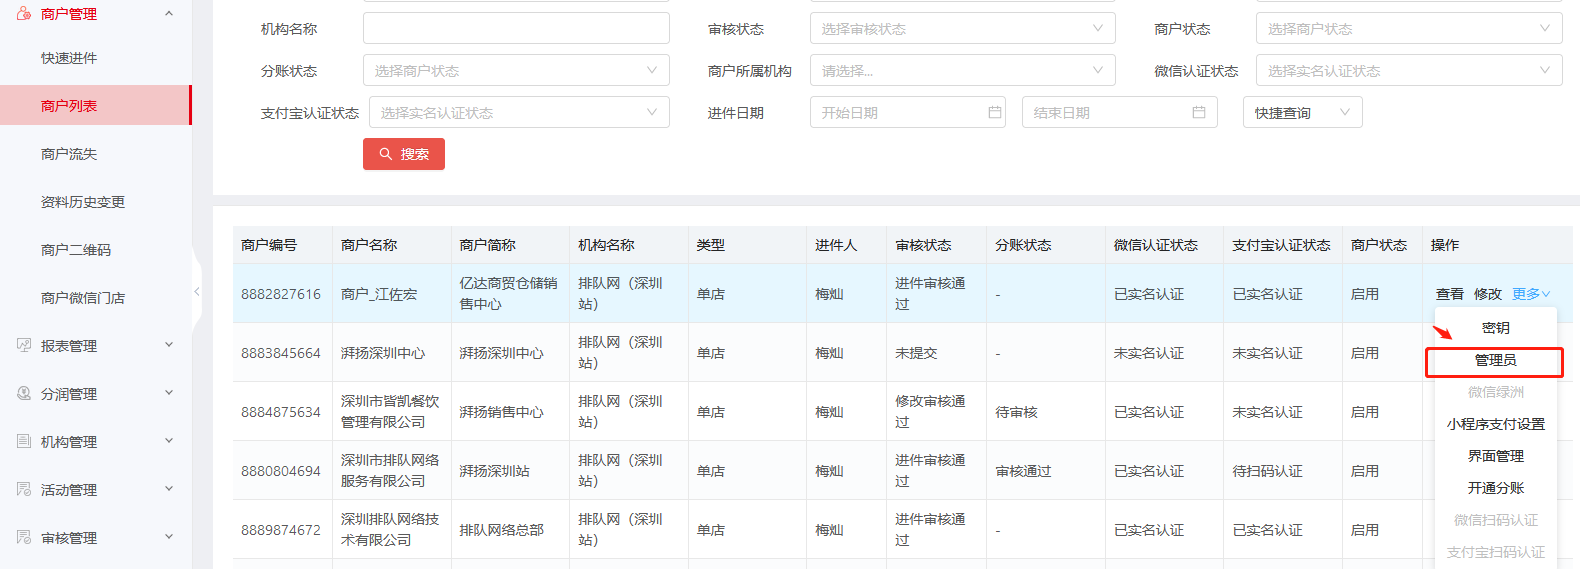
Task: Click calendar icon in 开始日期 field
Action: point(994,112)
